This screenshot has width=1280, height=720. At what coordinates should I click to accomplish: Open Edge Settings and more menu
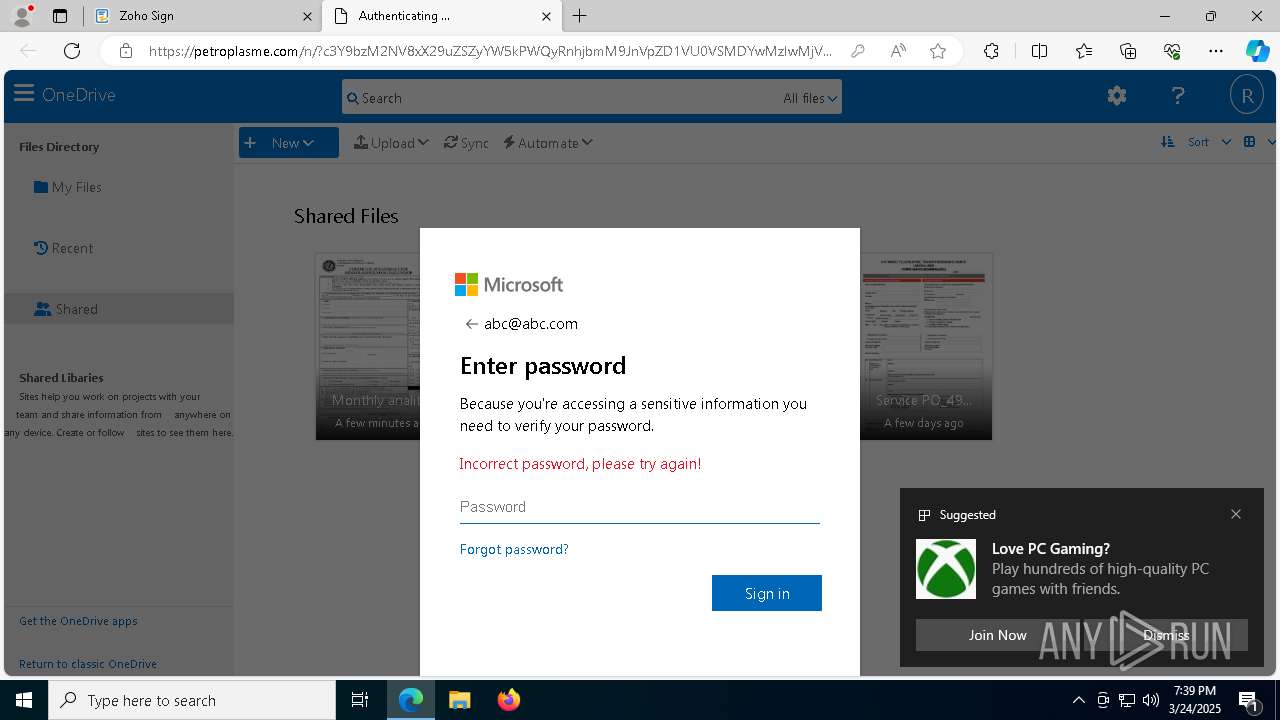click(1216, 51)
